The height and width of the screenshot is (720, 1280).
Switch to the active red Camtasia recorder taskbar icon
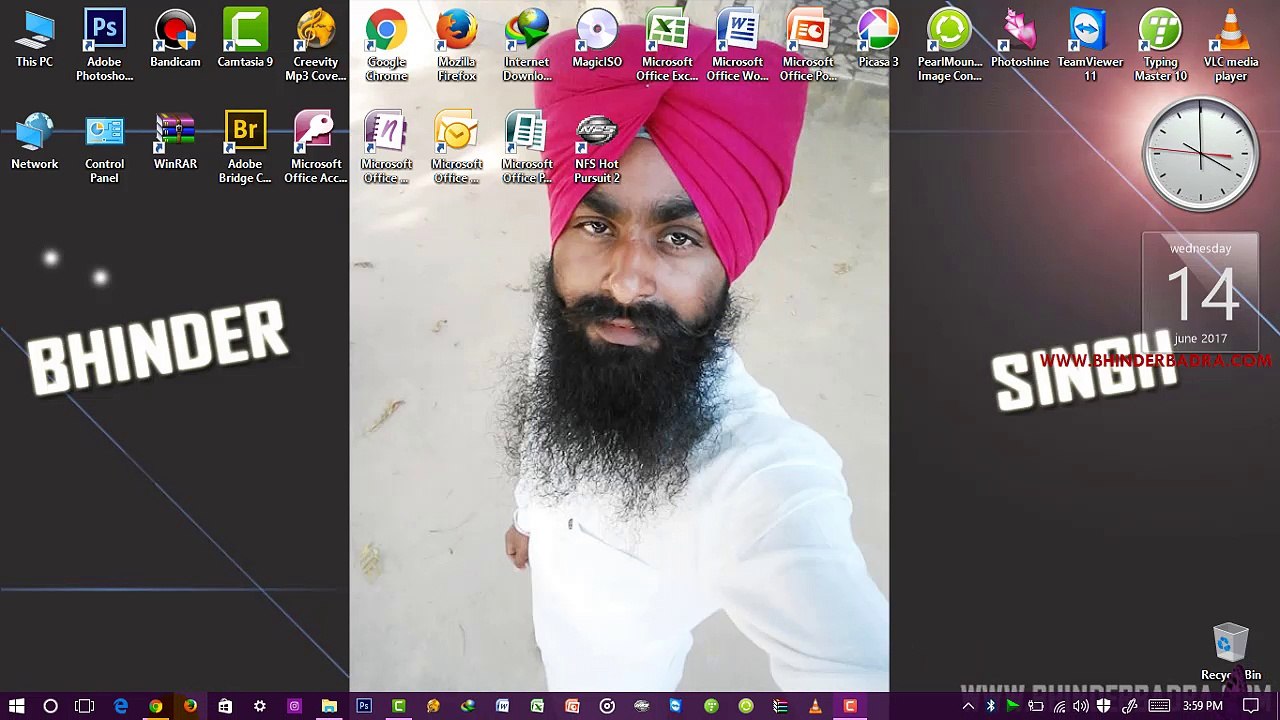pyautogui.click(x=850, y=706)
